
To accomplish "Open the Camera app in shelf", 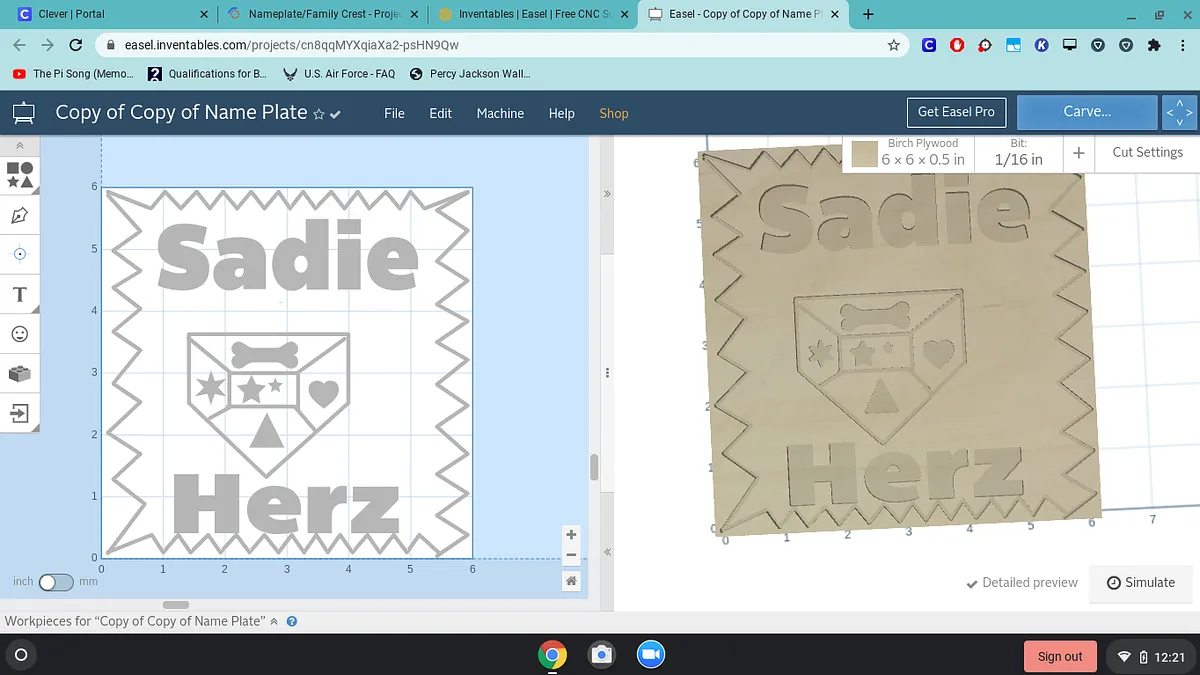I will [601, 655].
